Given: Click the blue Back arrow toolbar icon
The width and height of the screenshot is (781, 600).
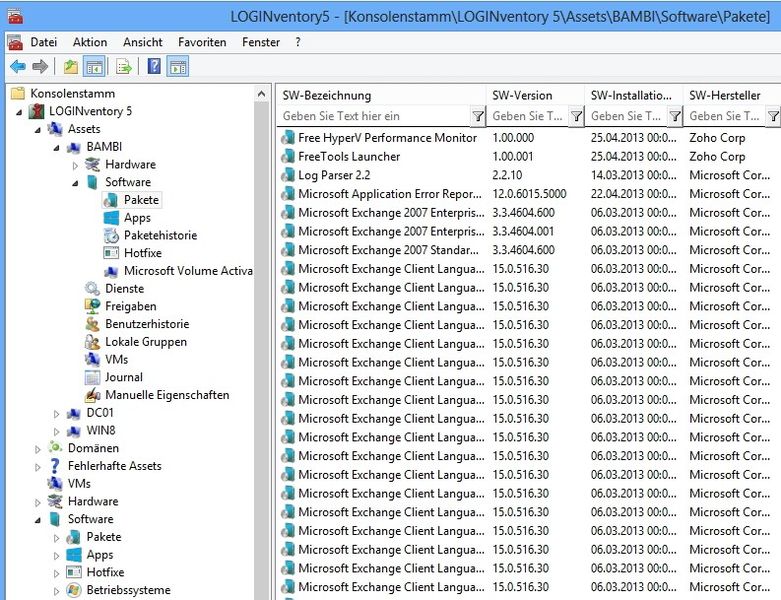Looking at the screenshot, I should pos(17,67).
